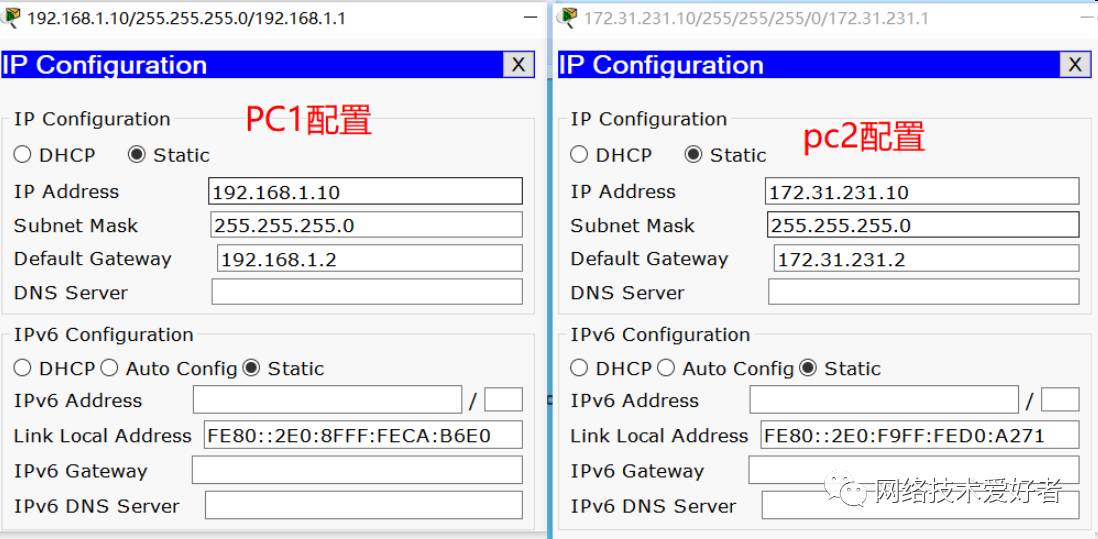This screenshot has width=1098, height=539.
Task: Click PC1 DNS Server input box
Action: click(x=366, y=292)
